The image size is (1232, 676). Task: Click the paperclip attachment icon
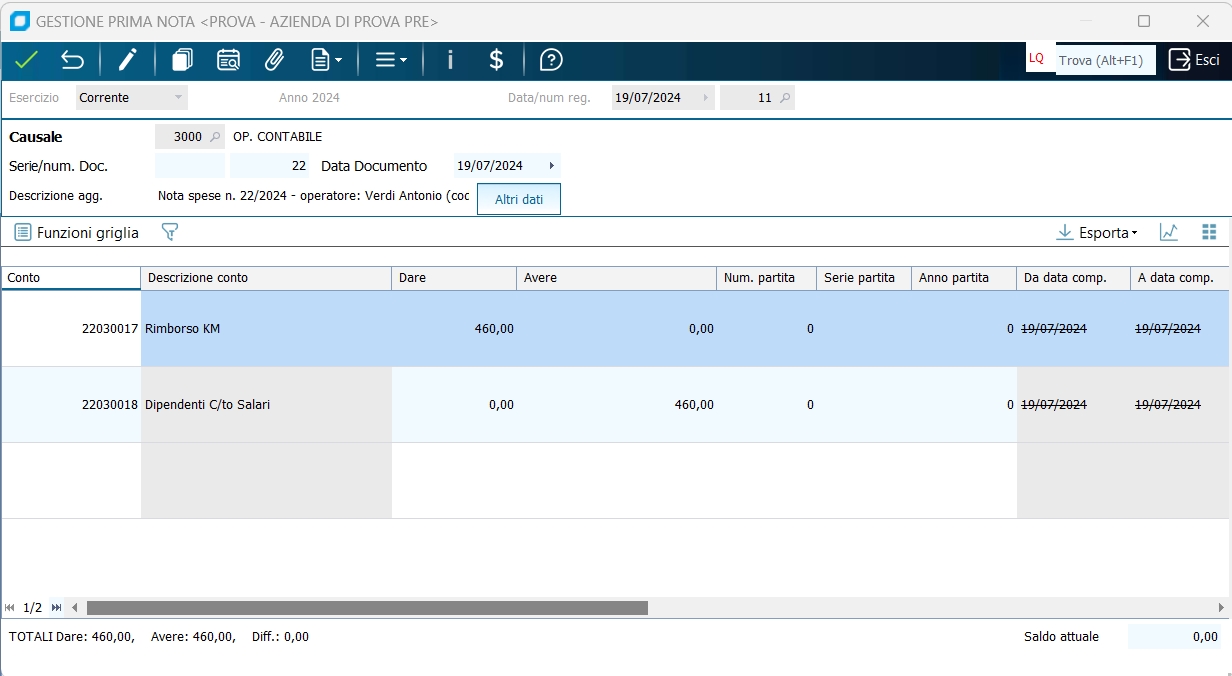[274, 60]
